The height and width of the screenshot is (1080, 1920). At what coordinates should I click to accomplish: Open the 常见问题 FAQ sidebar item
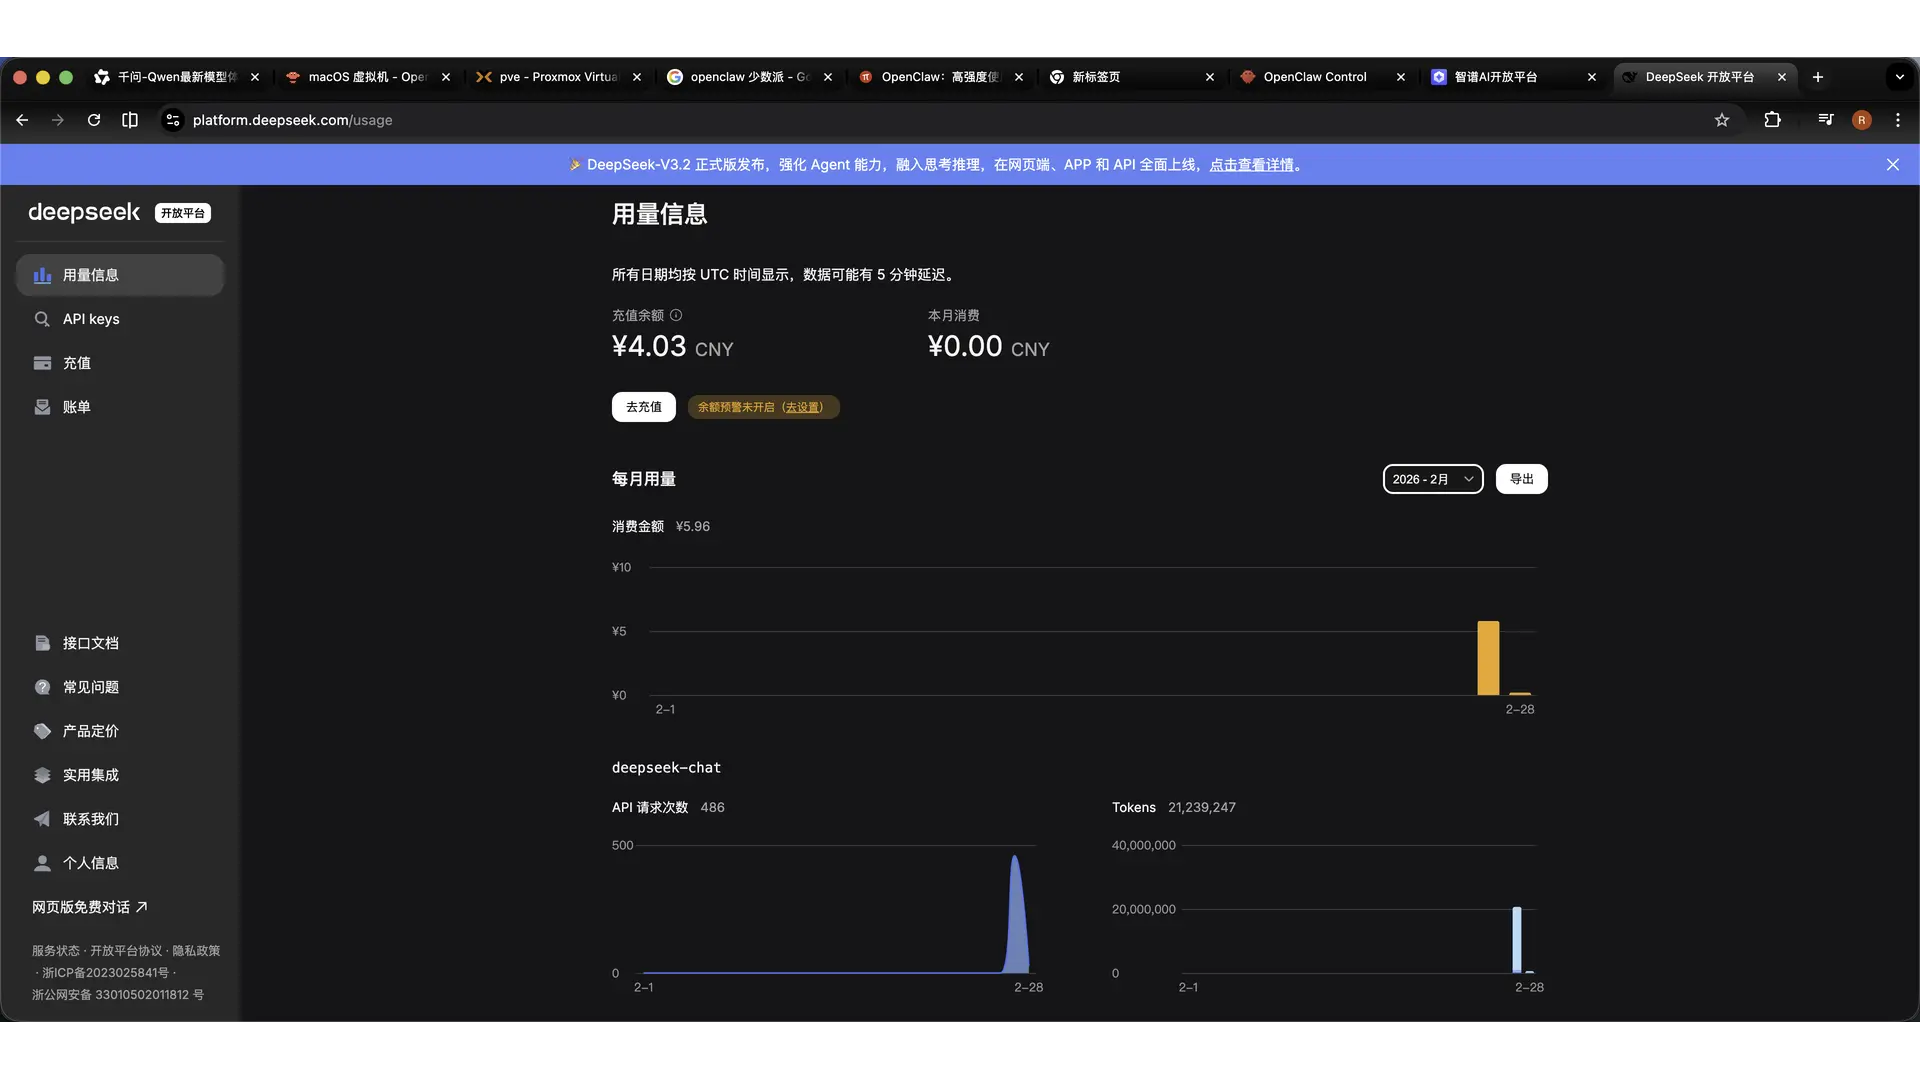tap(90, 687)
